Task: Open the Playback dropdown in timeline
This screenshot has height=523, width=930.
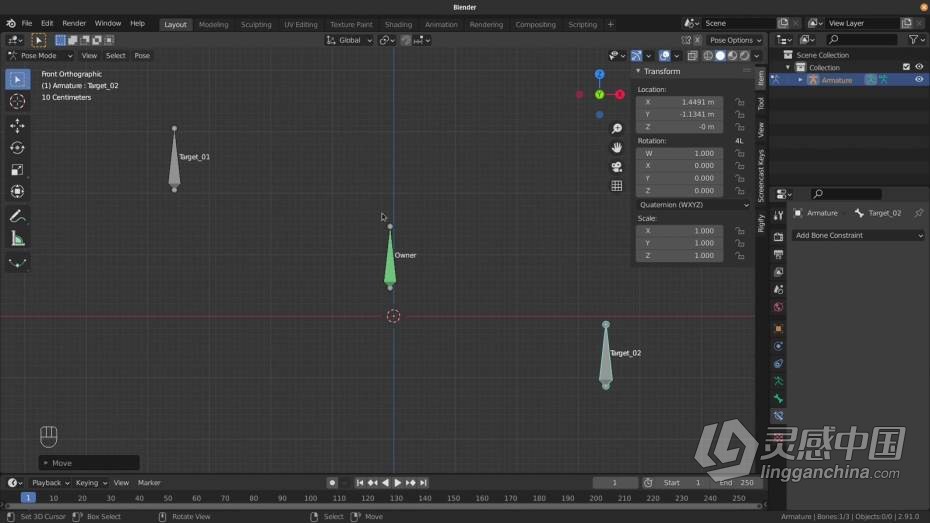Action: tap(50, 483)
